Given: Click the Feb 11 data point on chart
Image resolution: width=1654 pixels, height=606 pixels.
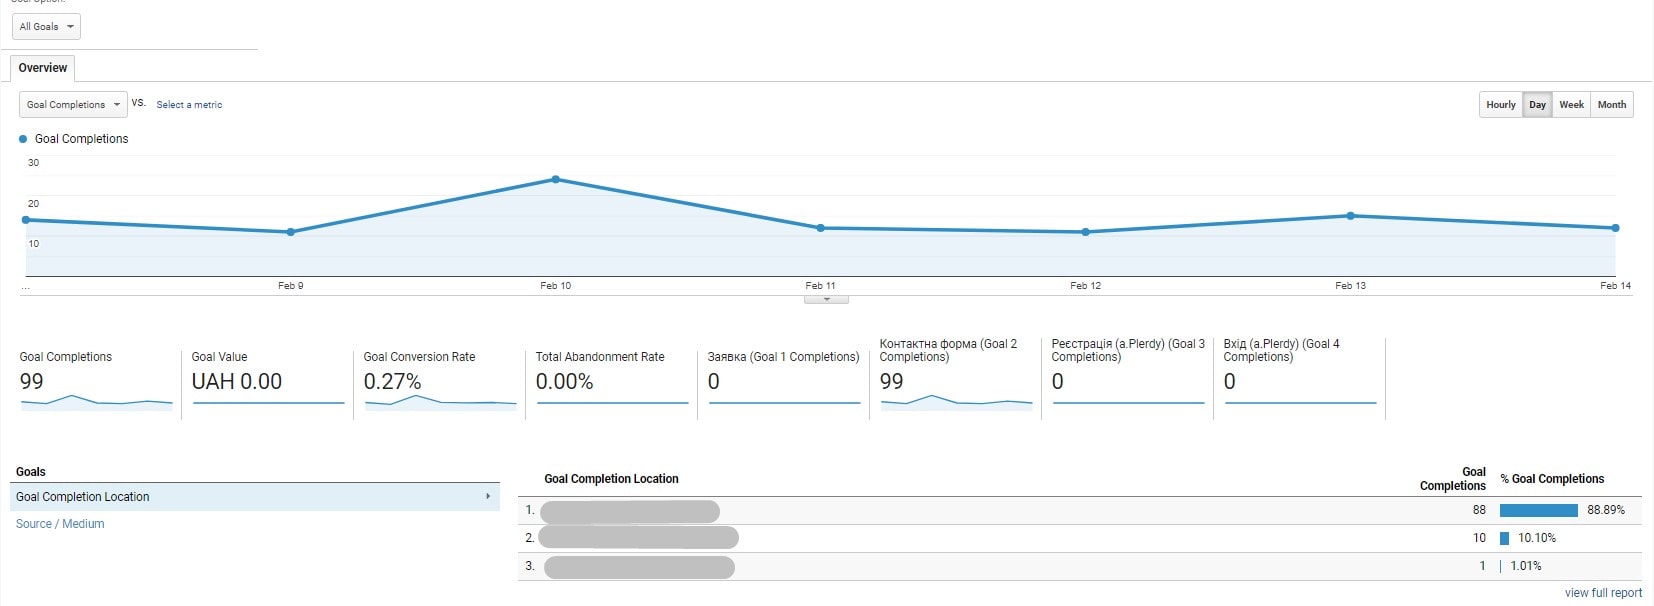Looking at the screenshot, I should (x=821, y=228).
